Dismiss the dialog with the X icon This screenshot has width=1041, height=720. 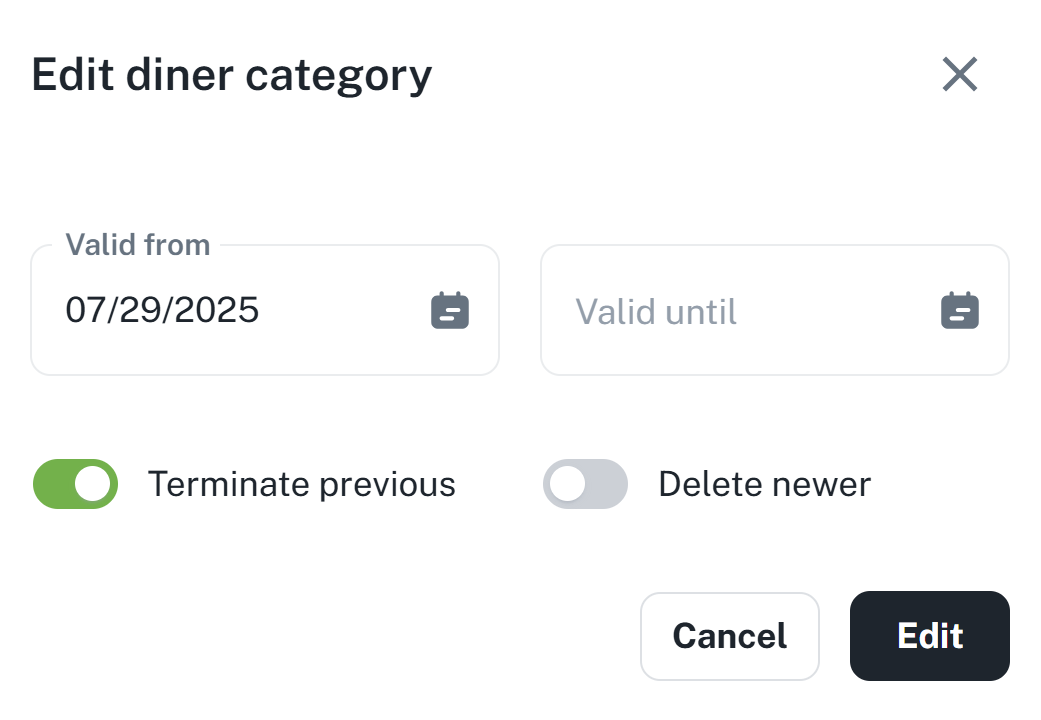pyautogui.click(x=960, y=74)
